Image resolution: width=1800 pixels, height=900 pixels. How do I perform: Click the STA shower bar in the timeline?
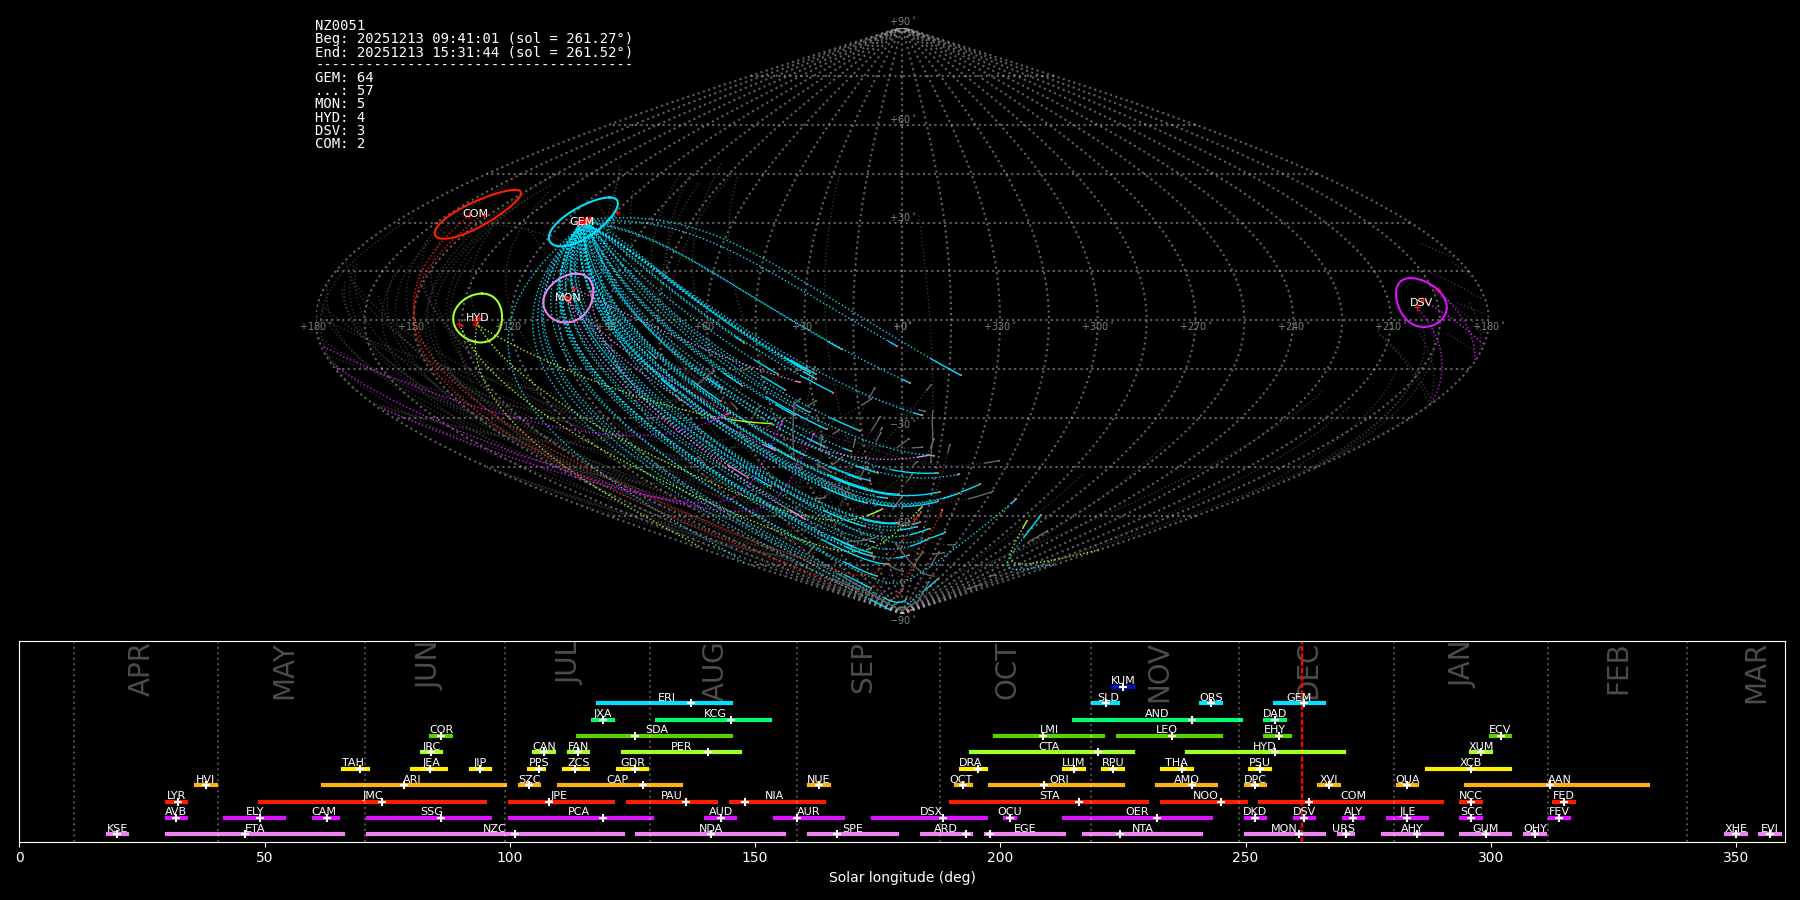click(x=1049, y=801)
